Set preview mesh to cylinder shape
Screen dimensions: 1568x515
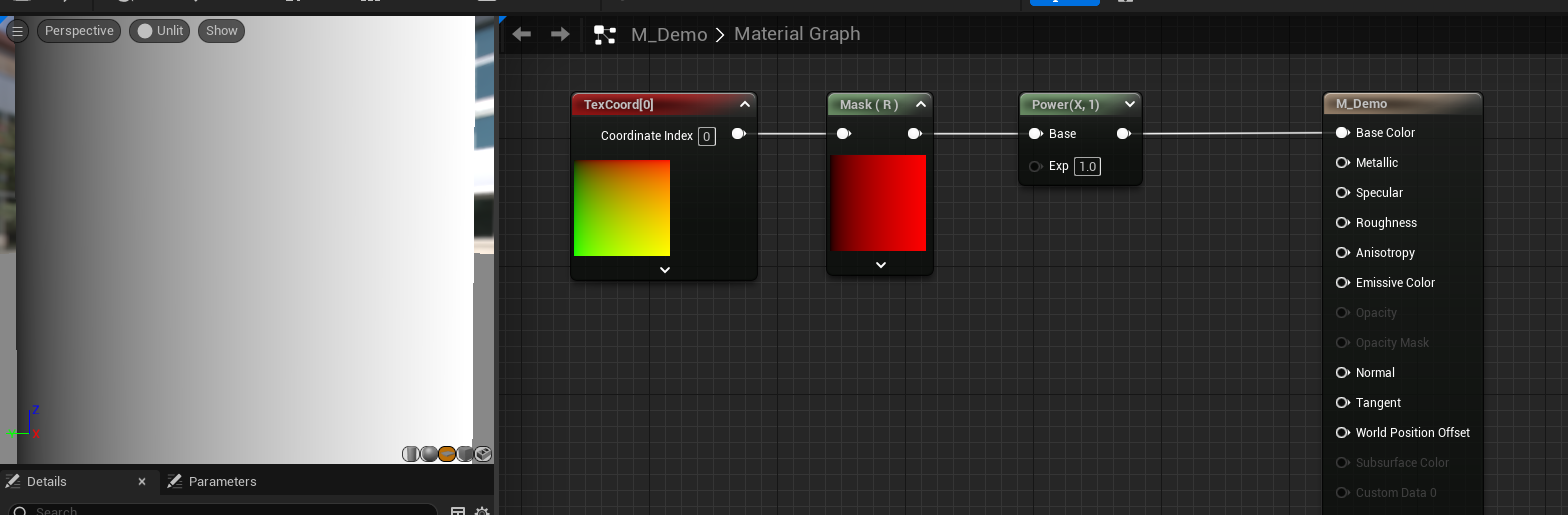click(x=411, y=454)
